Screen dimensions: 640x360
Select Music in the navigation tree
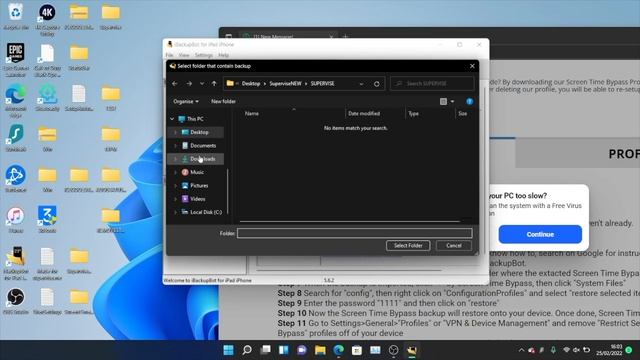point(197,172)
